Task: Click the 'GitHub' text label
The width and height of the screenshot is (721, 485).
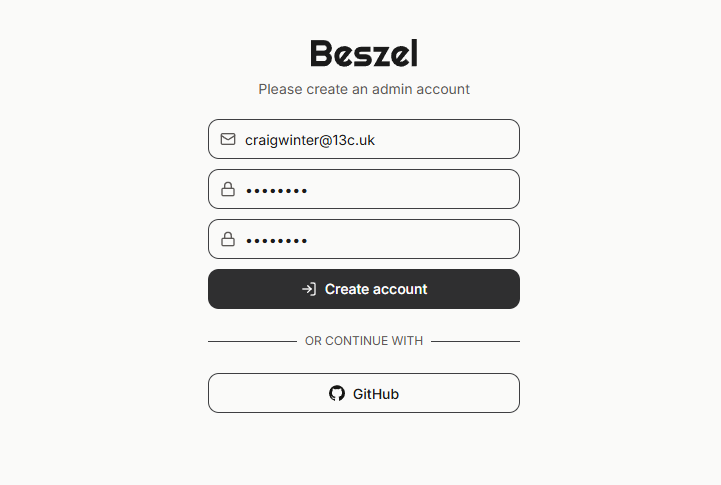Action: pyautogui.click(x=376, y=394)
